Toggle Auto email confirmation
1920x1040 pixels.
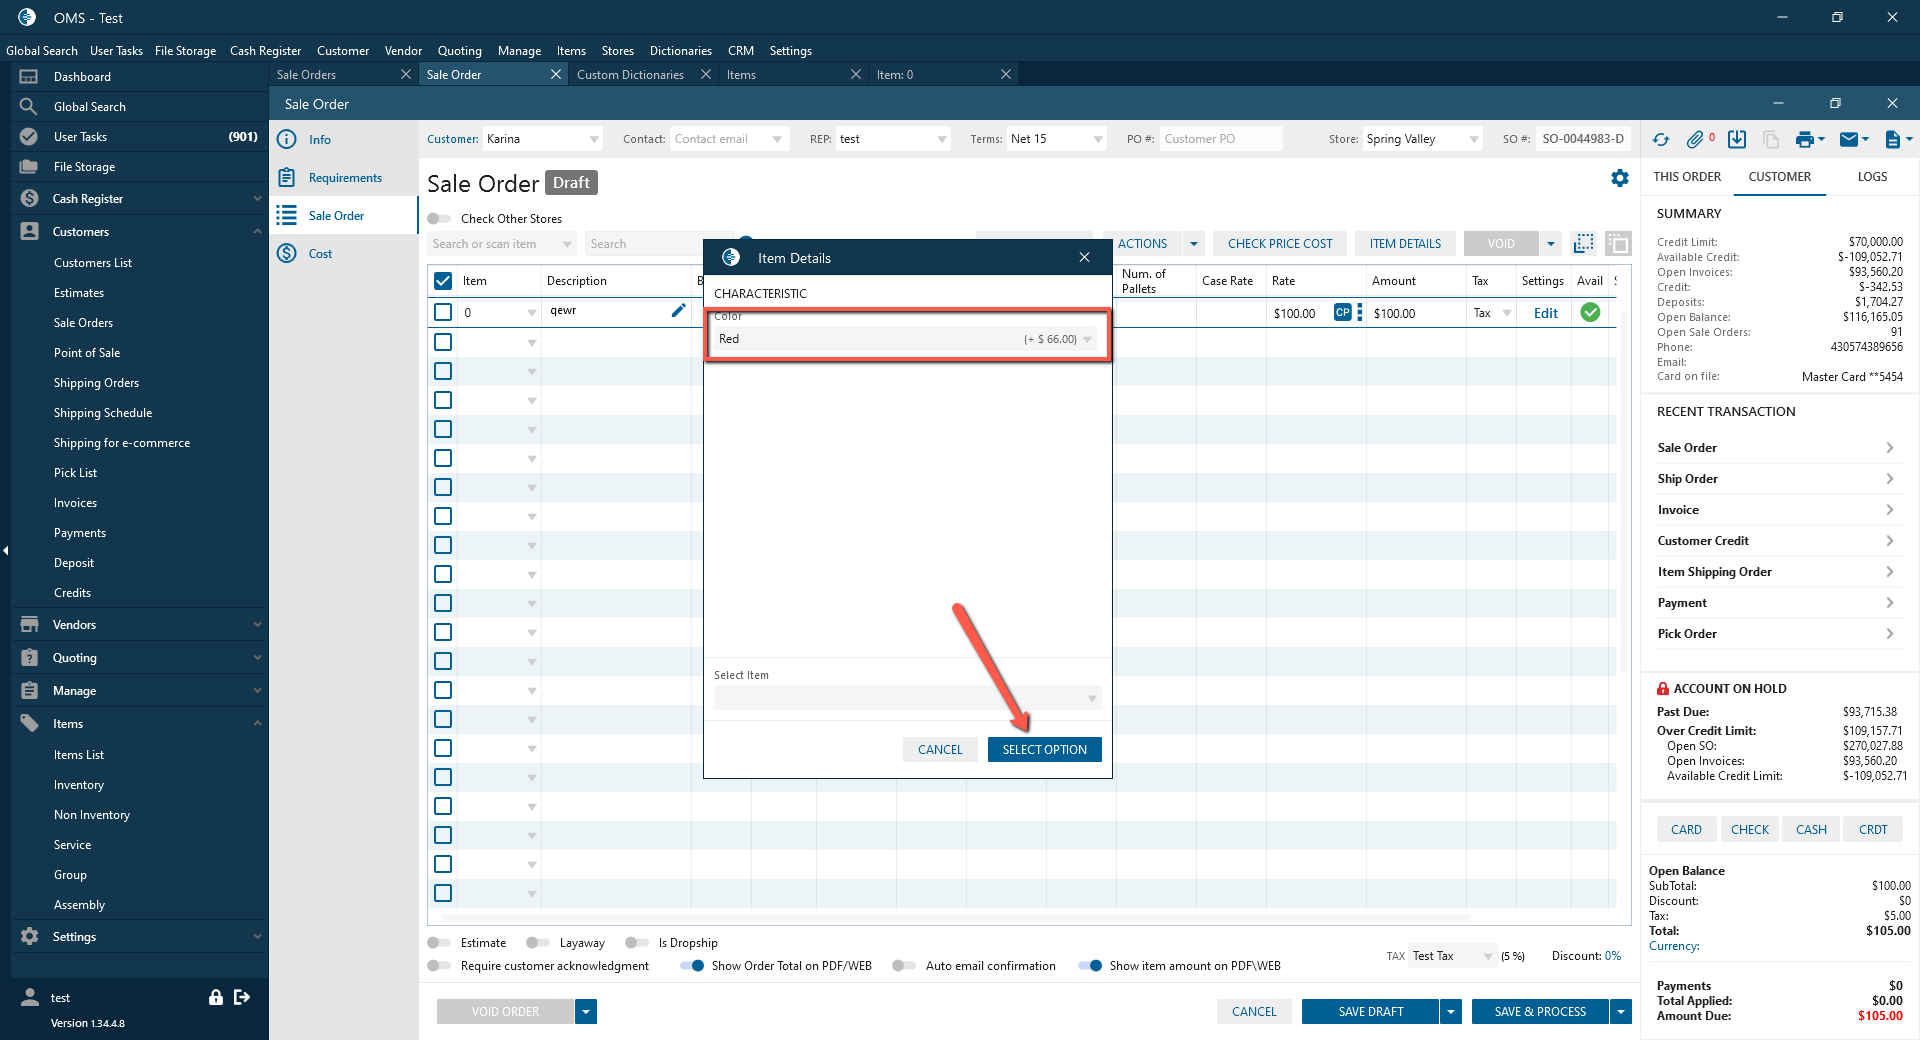[904, 966]
